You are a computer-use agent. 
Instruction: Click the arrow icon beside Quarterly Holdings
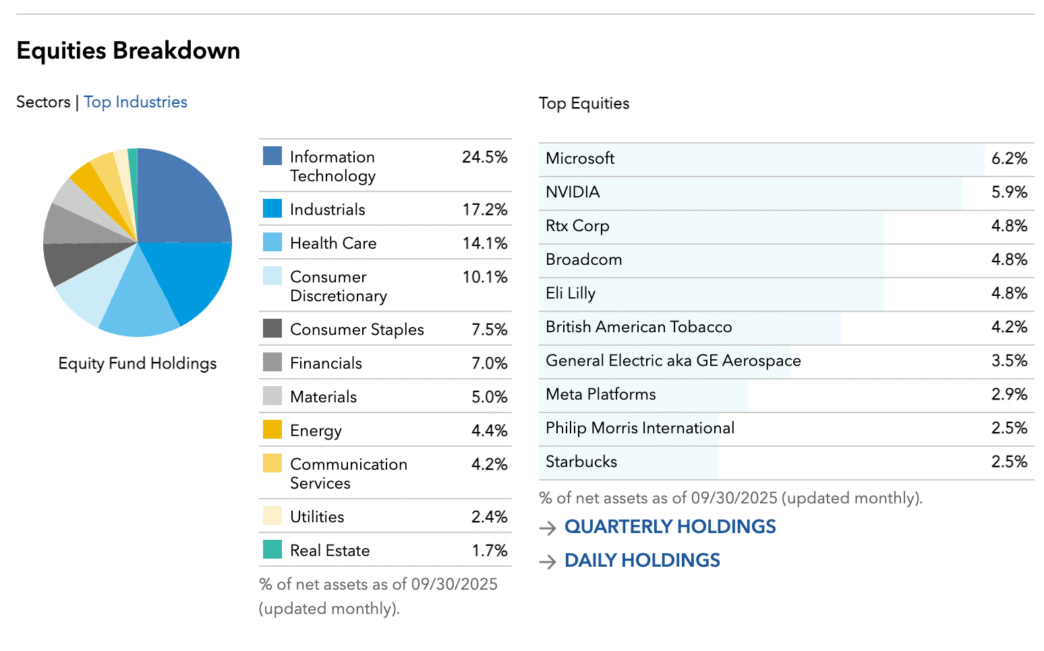pyautogui.click(x=547, y=527)
